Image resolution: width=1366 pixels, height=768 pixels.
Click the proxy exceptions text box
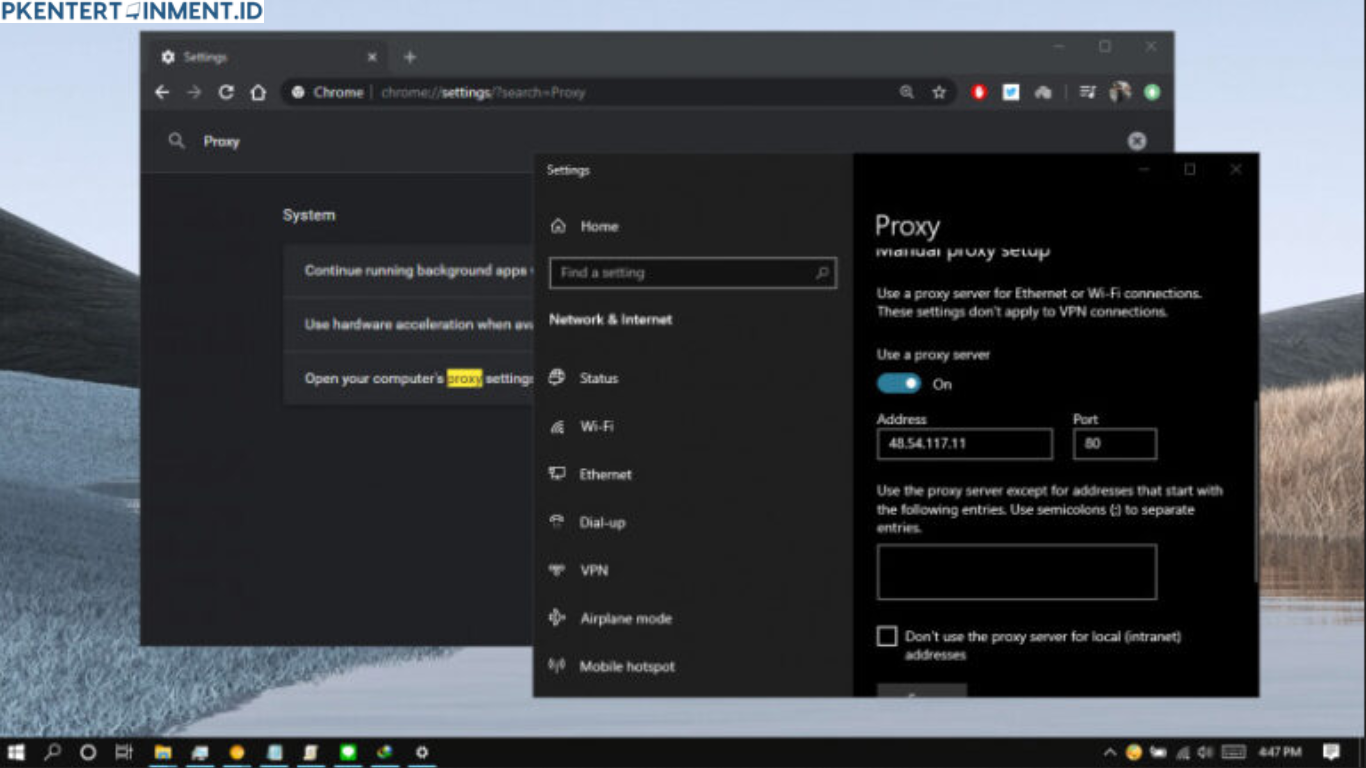pyautogui.click(x=1017, y=572)
